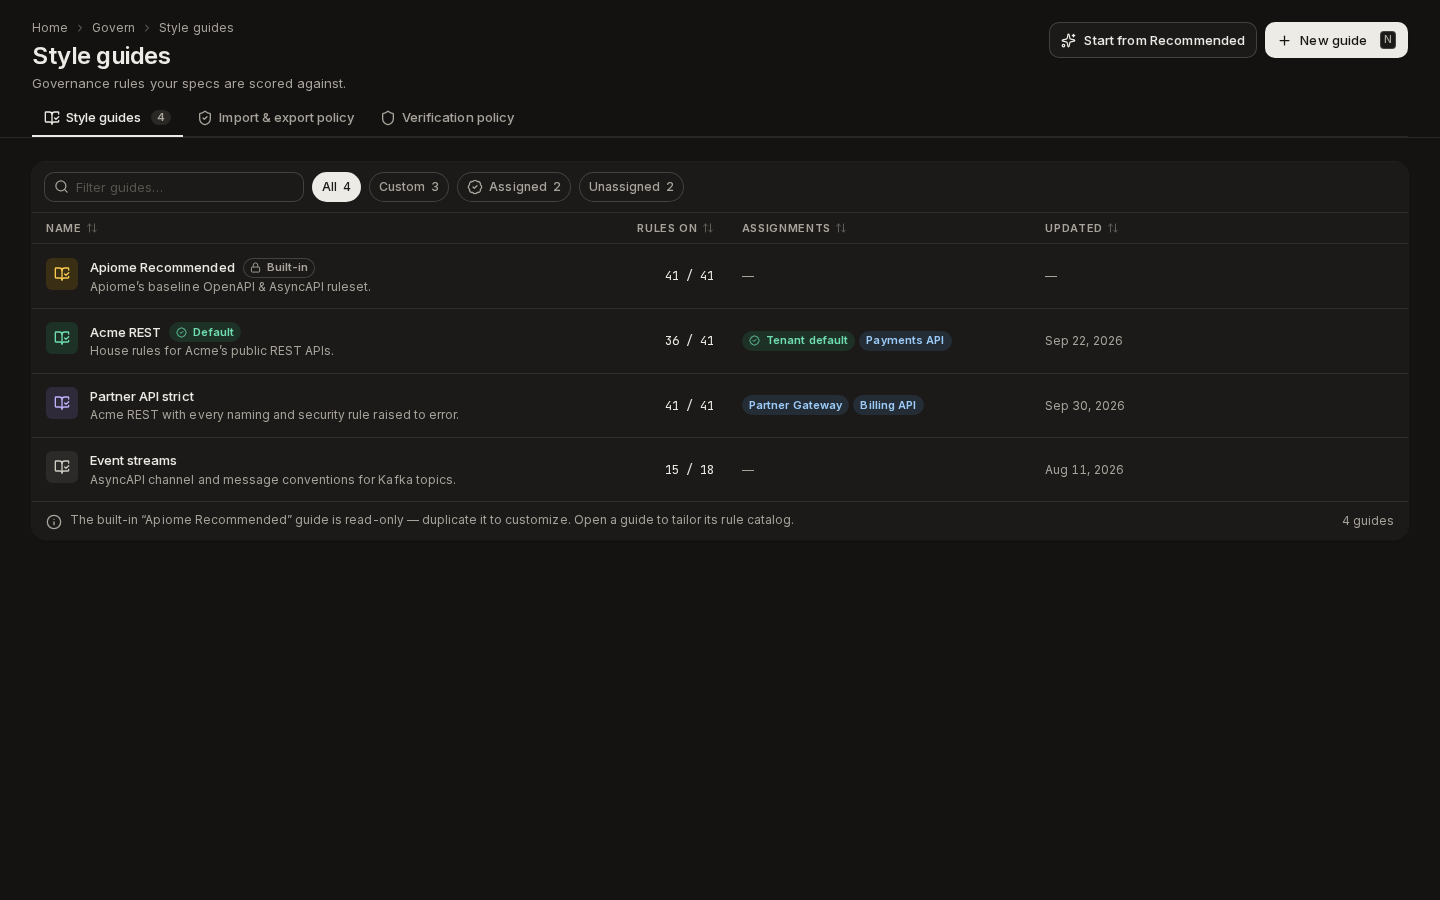Click the Partner Gateway assignment chip

tap(795, 405)
